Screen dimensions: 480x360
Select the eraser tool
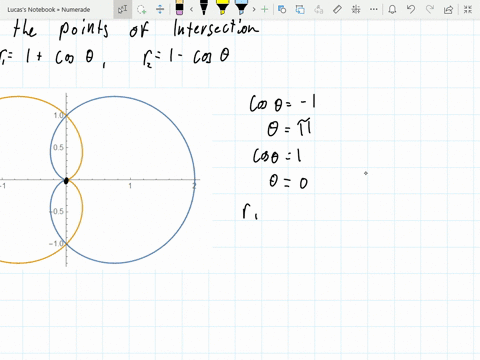tap(179, 8)
